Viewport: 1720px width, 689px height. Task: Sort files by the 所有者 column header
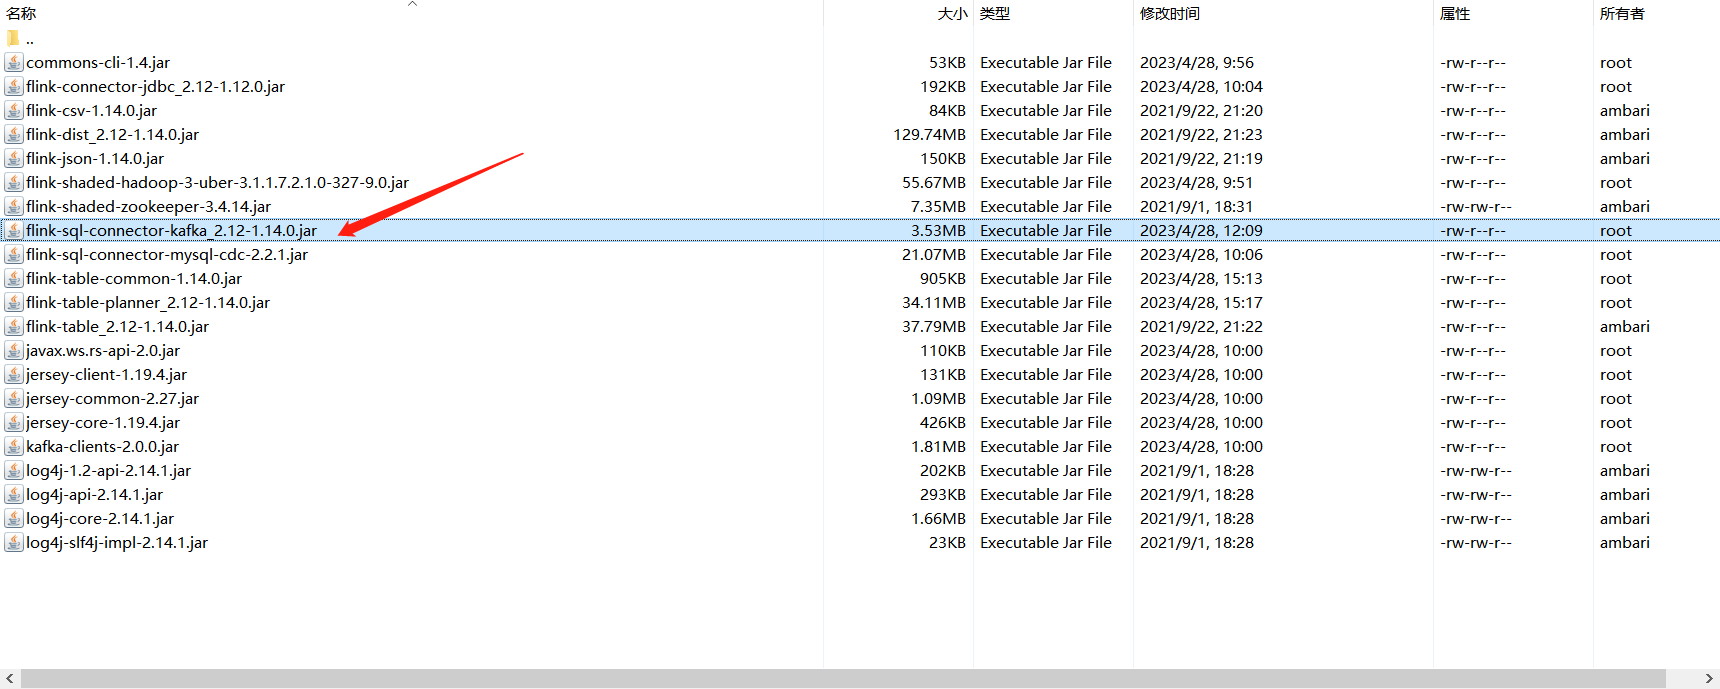pos(1622,13)
